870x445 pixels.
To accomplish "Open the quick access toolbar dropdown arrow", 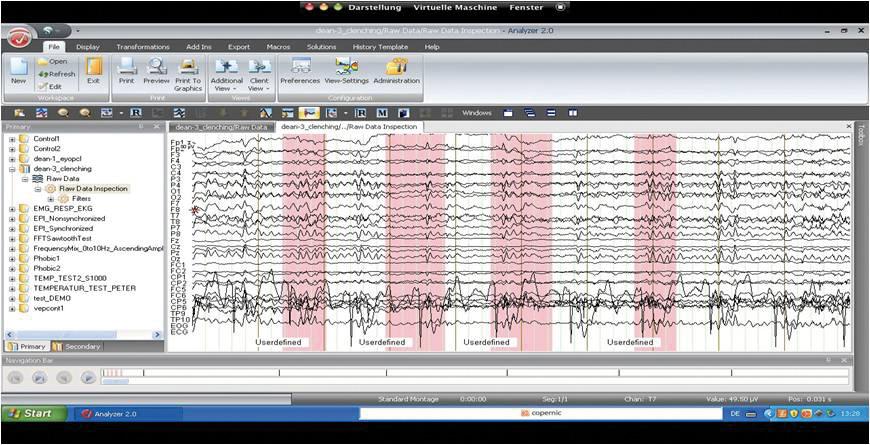I will coord(78,30).
